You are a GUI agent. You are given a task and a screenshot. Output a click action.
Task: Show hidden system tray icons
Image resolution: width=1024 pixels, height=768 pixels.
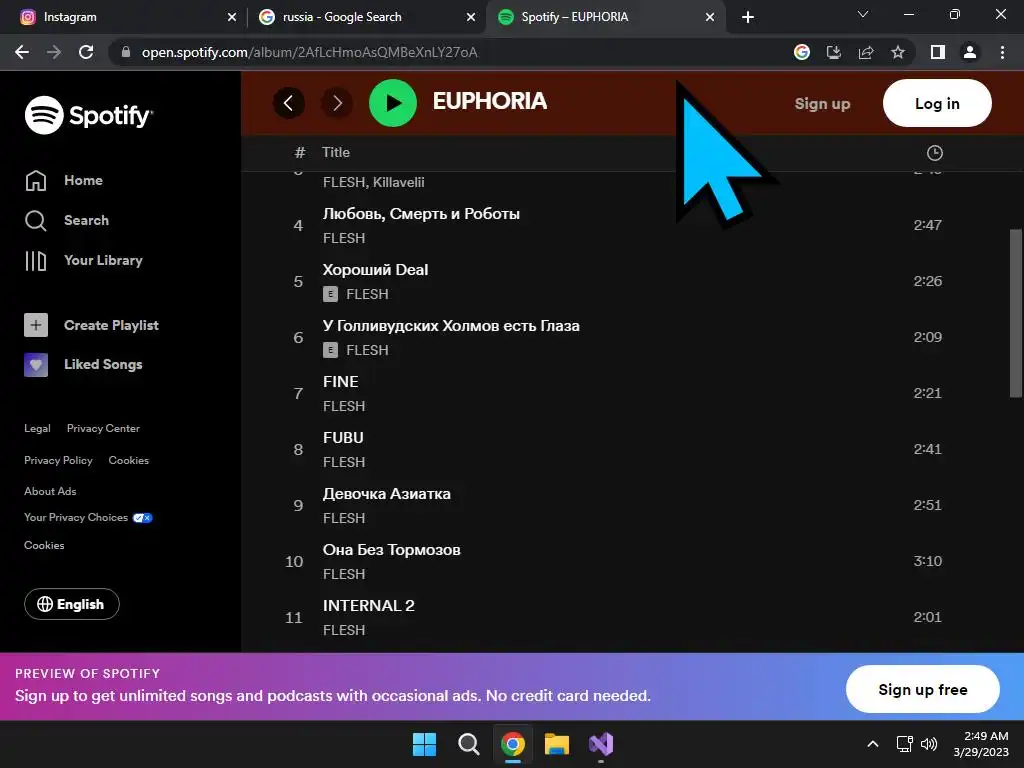[872, 744]
